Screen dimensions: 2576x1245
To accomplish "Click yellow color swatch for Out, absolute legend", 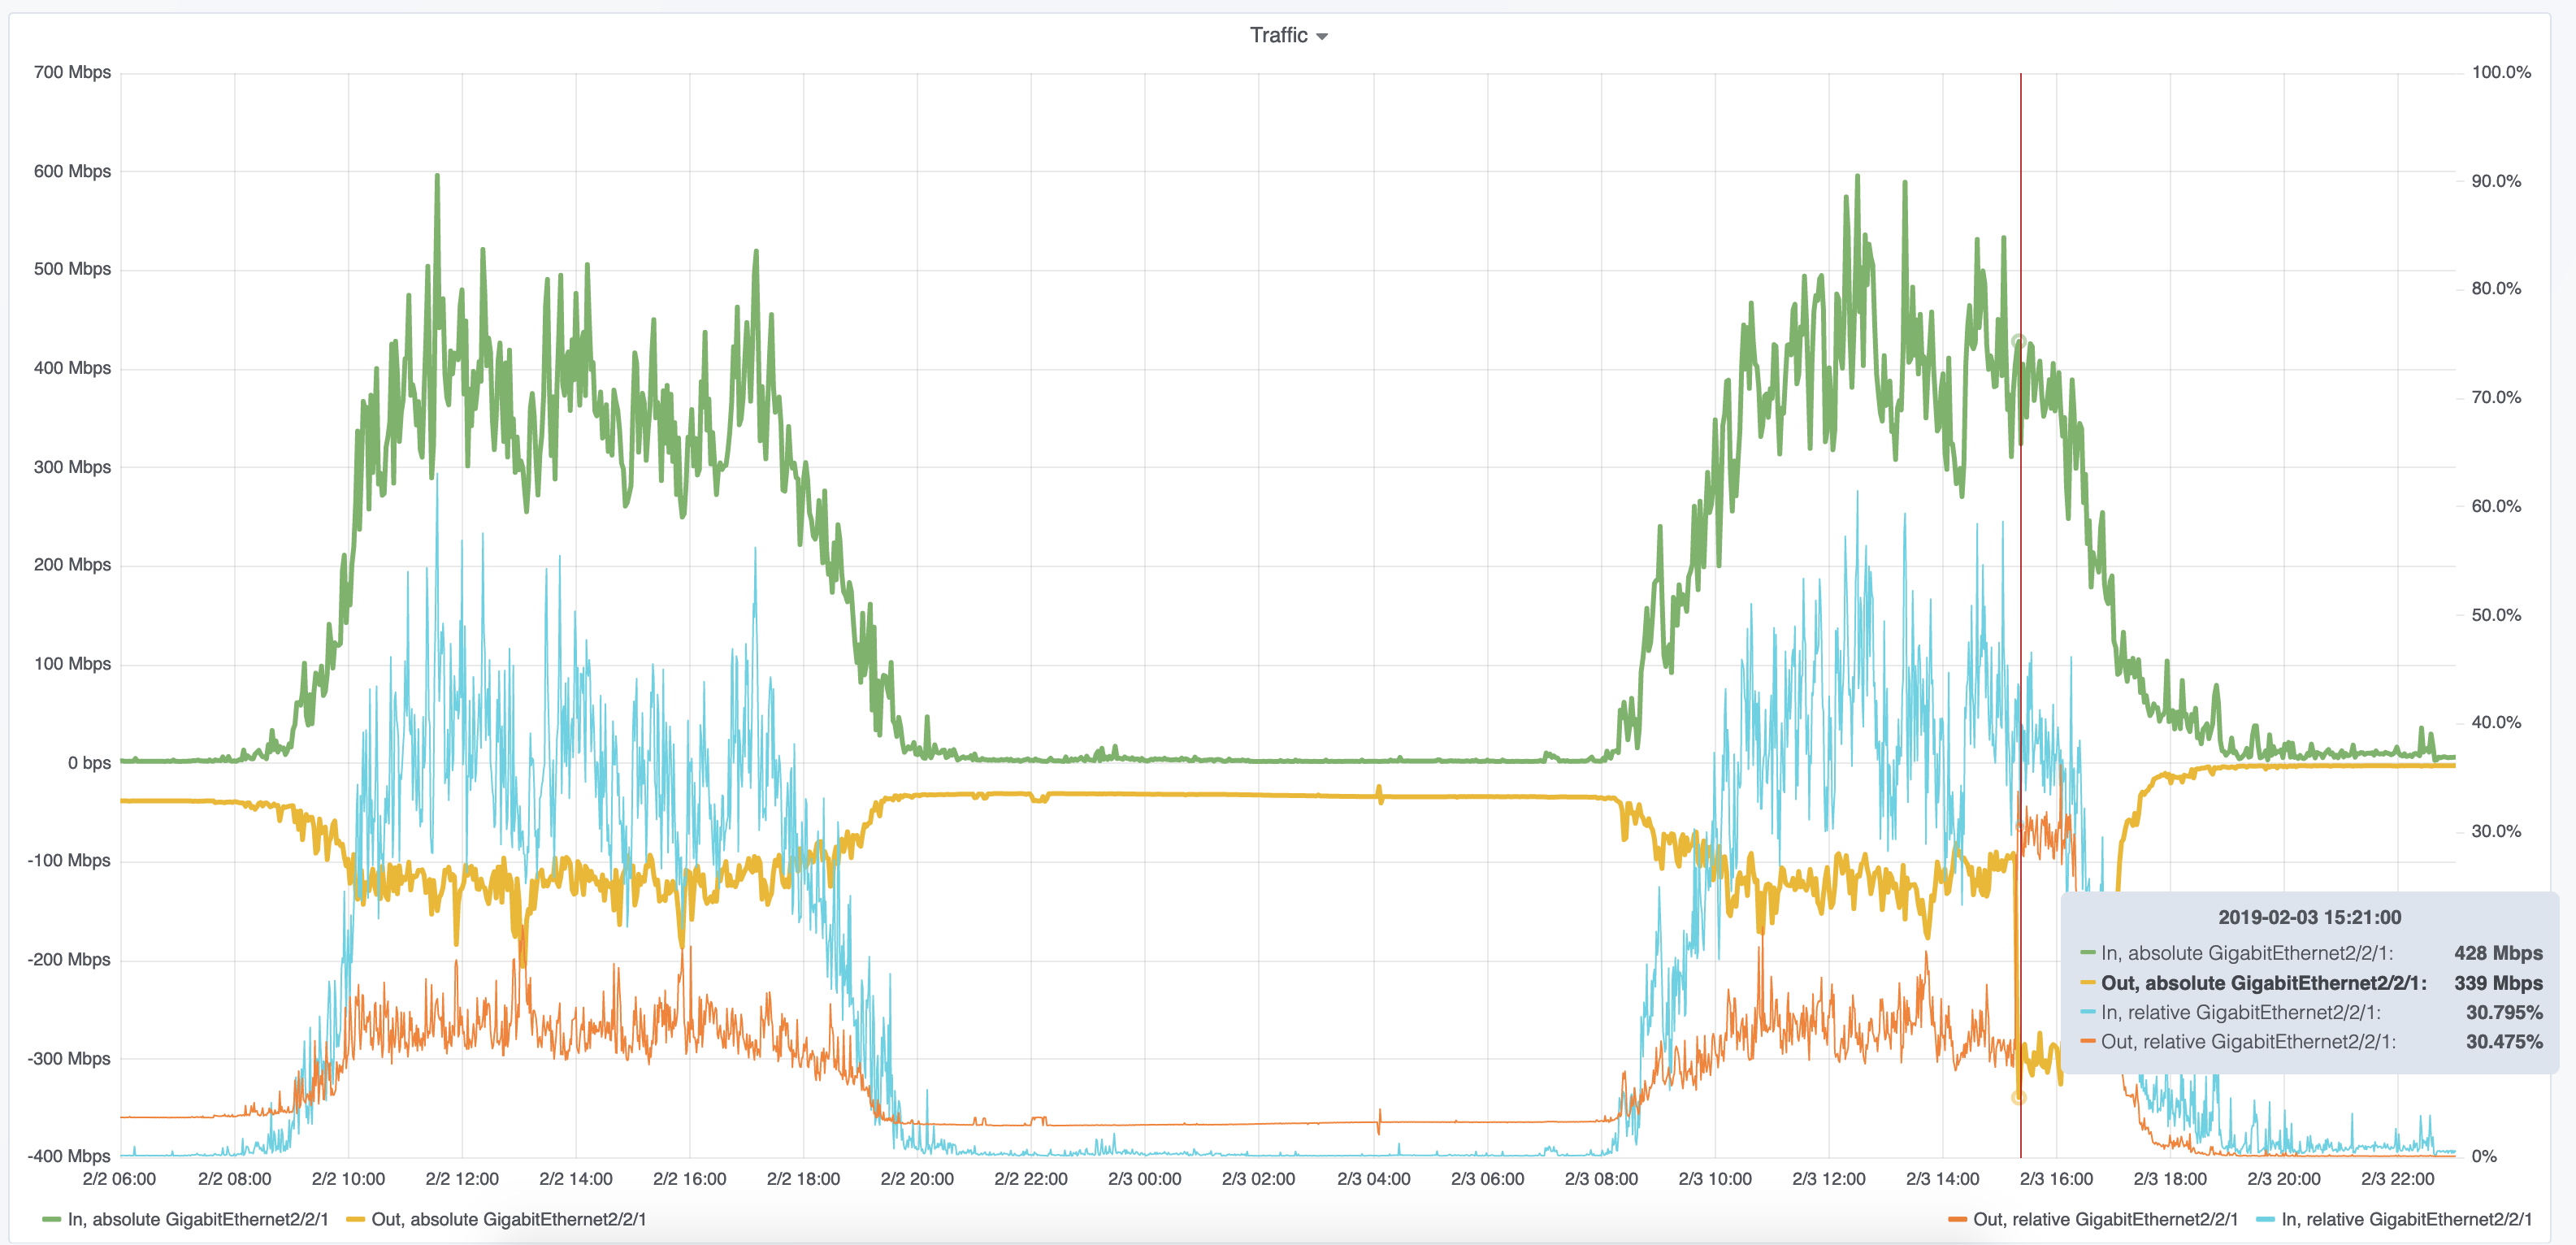I will (355, 1220).
